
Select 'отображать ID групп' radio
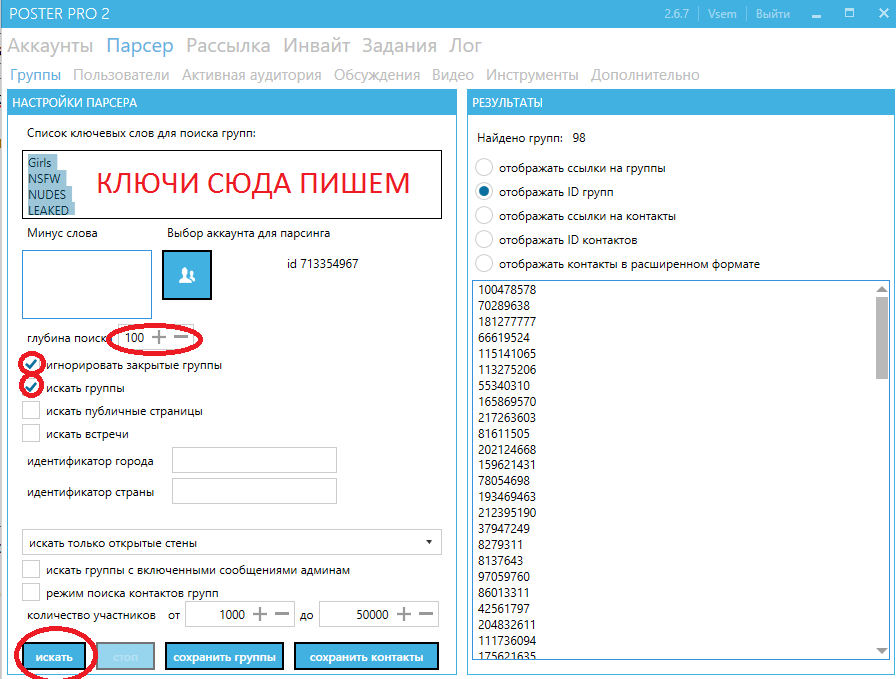(484, 191)
